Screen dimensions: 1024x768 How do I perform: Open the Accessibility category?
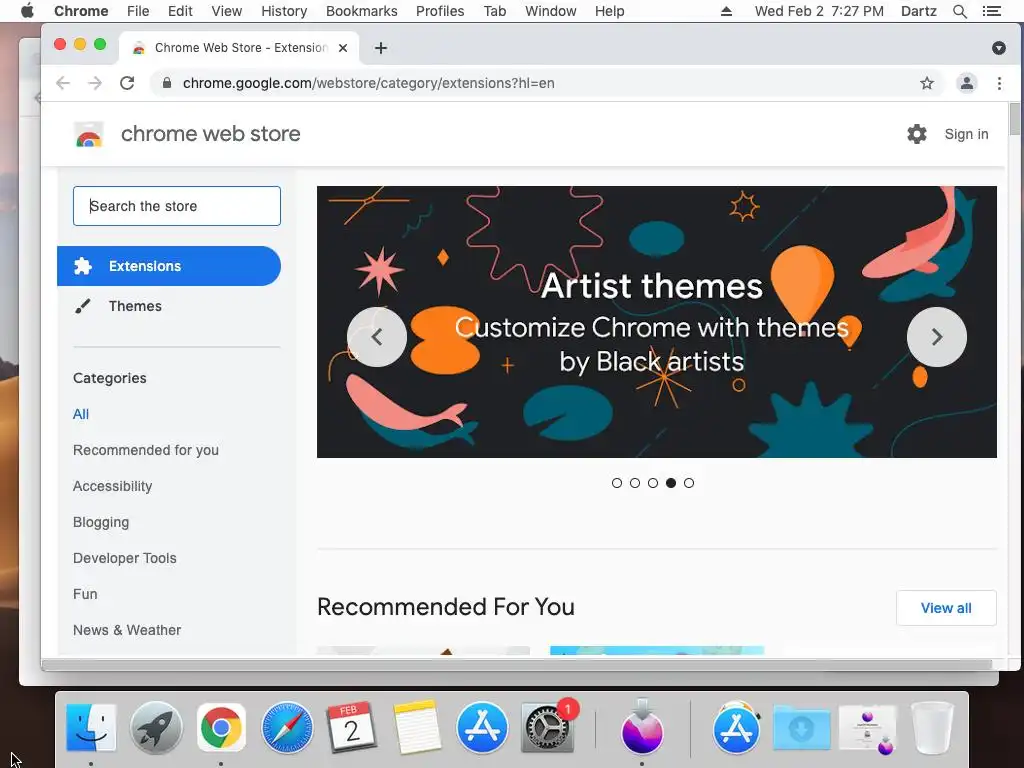pyautogui.click(x=112, y=486)
